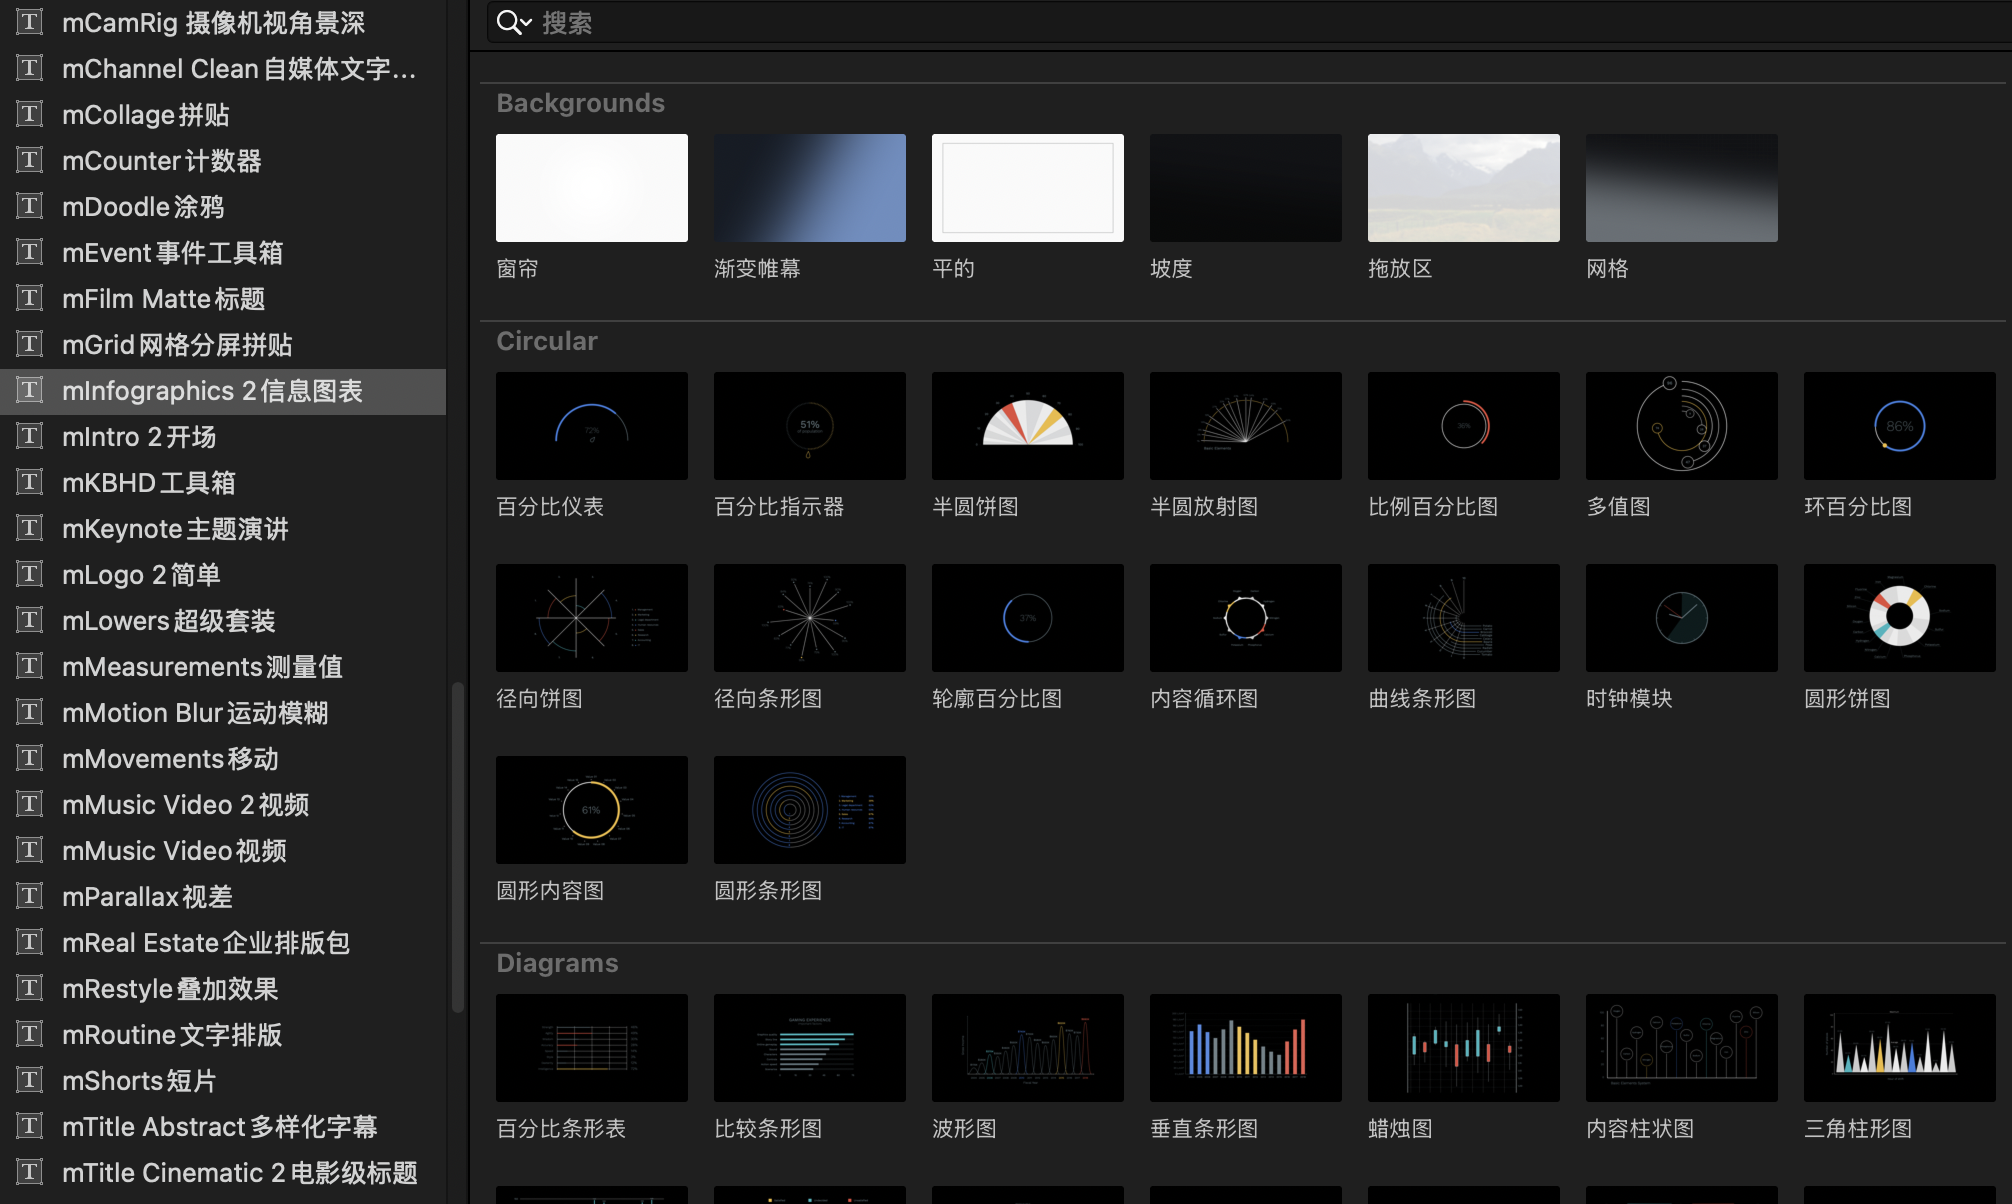Open mRestyle 叠加效果 category
Screen dimensions: 2012x1204
223,988
